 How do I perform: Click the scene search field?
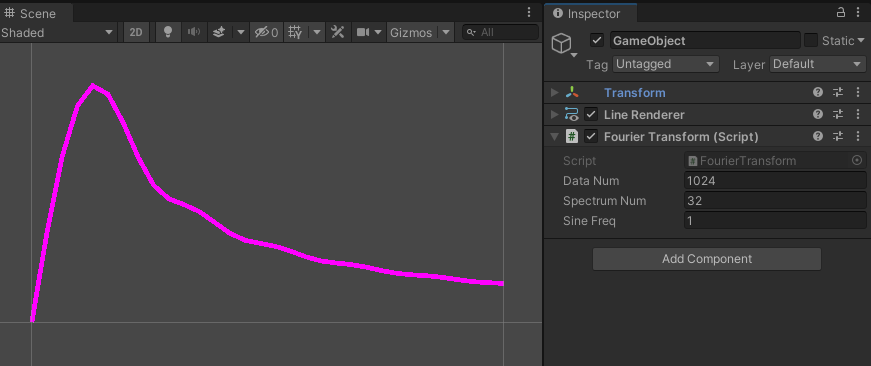coord(500,32)
